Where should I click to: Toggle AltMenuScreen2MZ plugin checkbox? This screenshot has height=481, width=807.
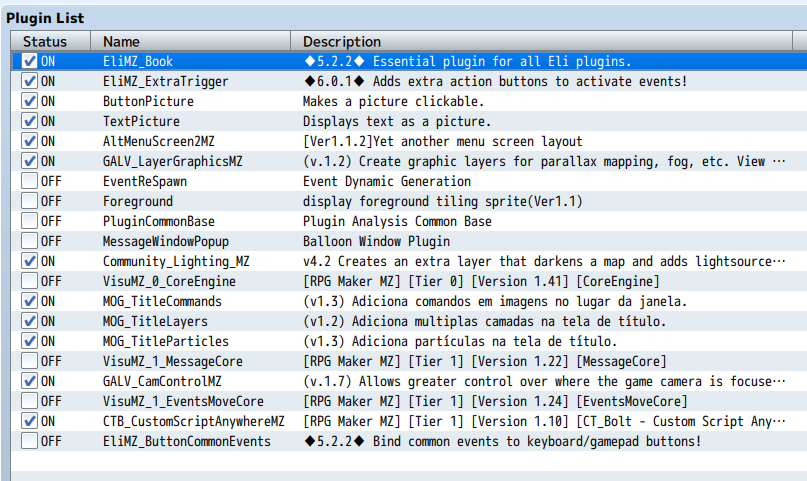coord(29,141)
